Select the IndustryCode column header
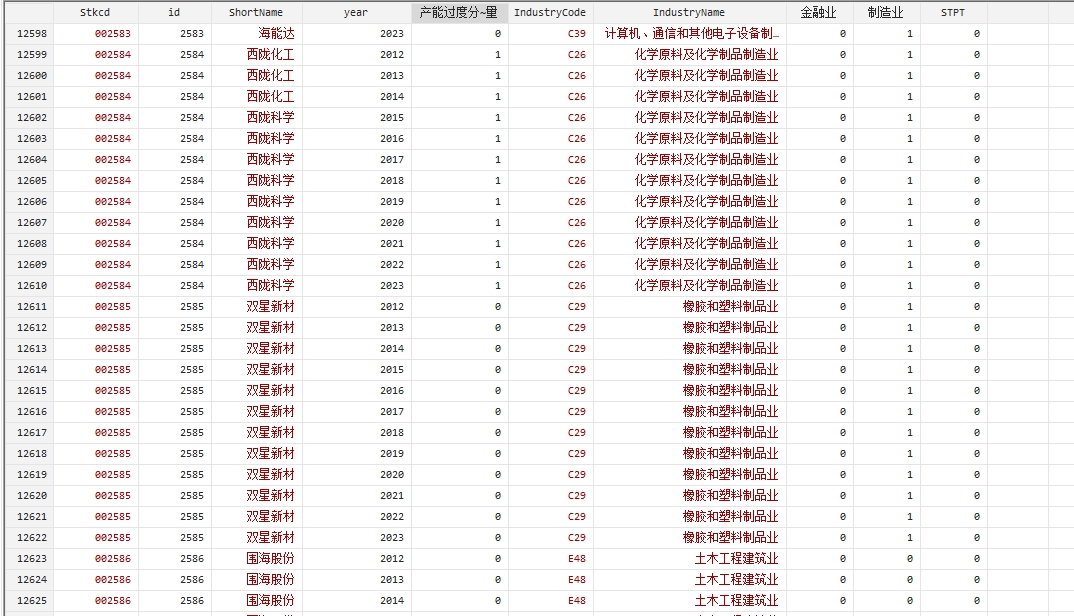This screenshot has height=616, width=1074. (x=550, y=12)
